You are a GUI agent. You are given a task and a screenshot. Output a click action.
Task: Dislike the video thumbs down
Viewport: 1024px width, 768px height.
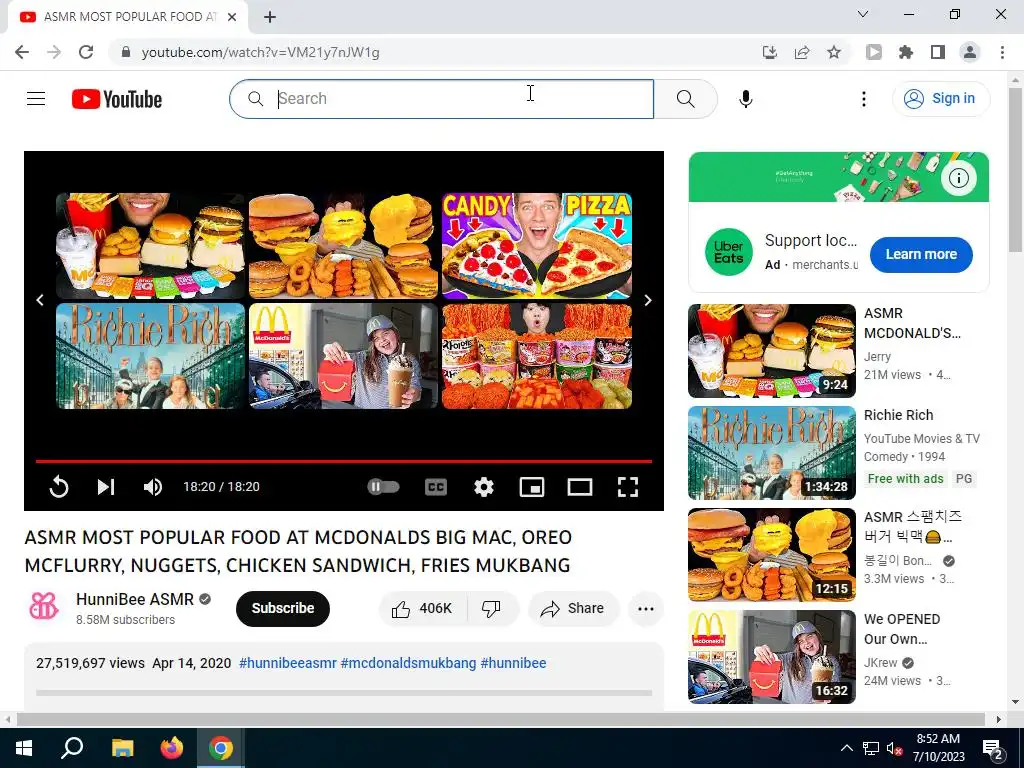[x=492, y=609]
